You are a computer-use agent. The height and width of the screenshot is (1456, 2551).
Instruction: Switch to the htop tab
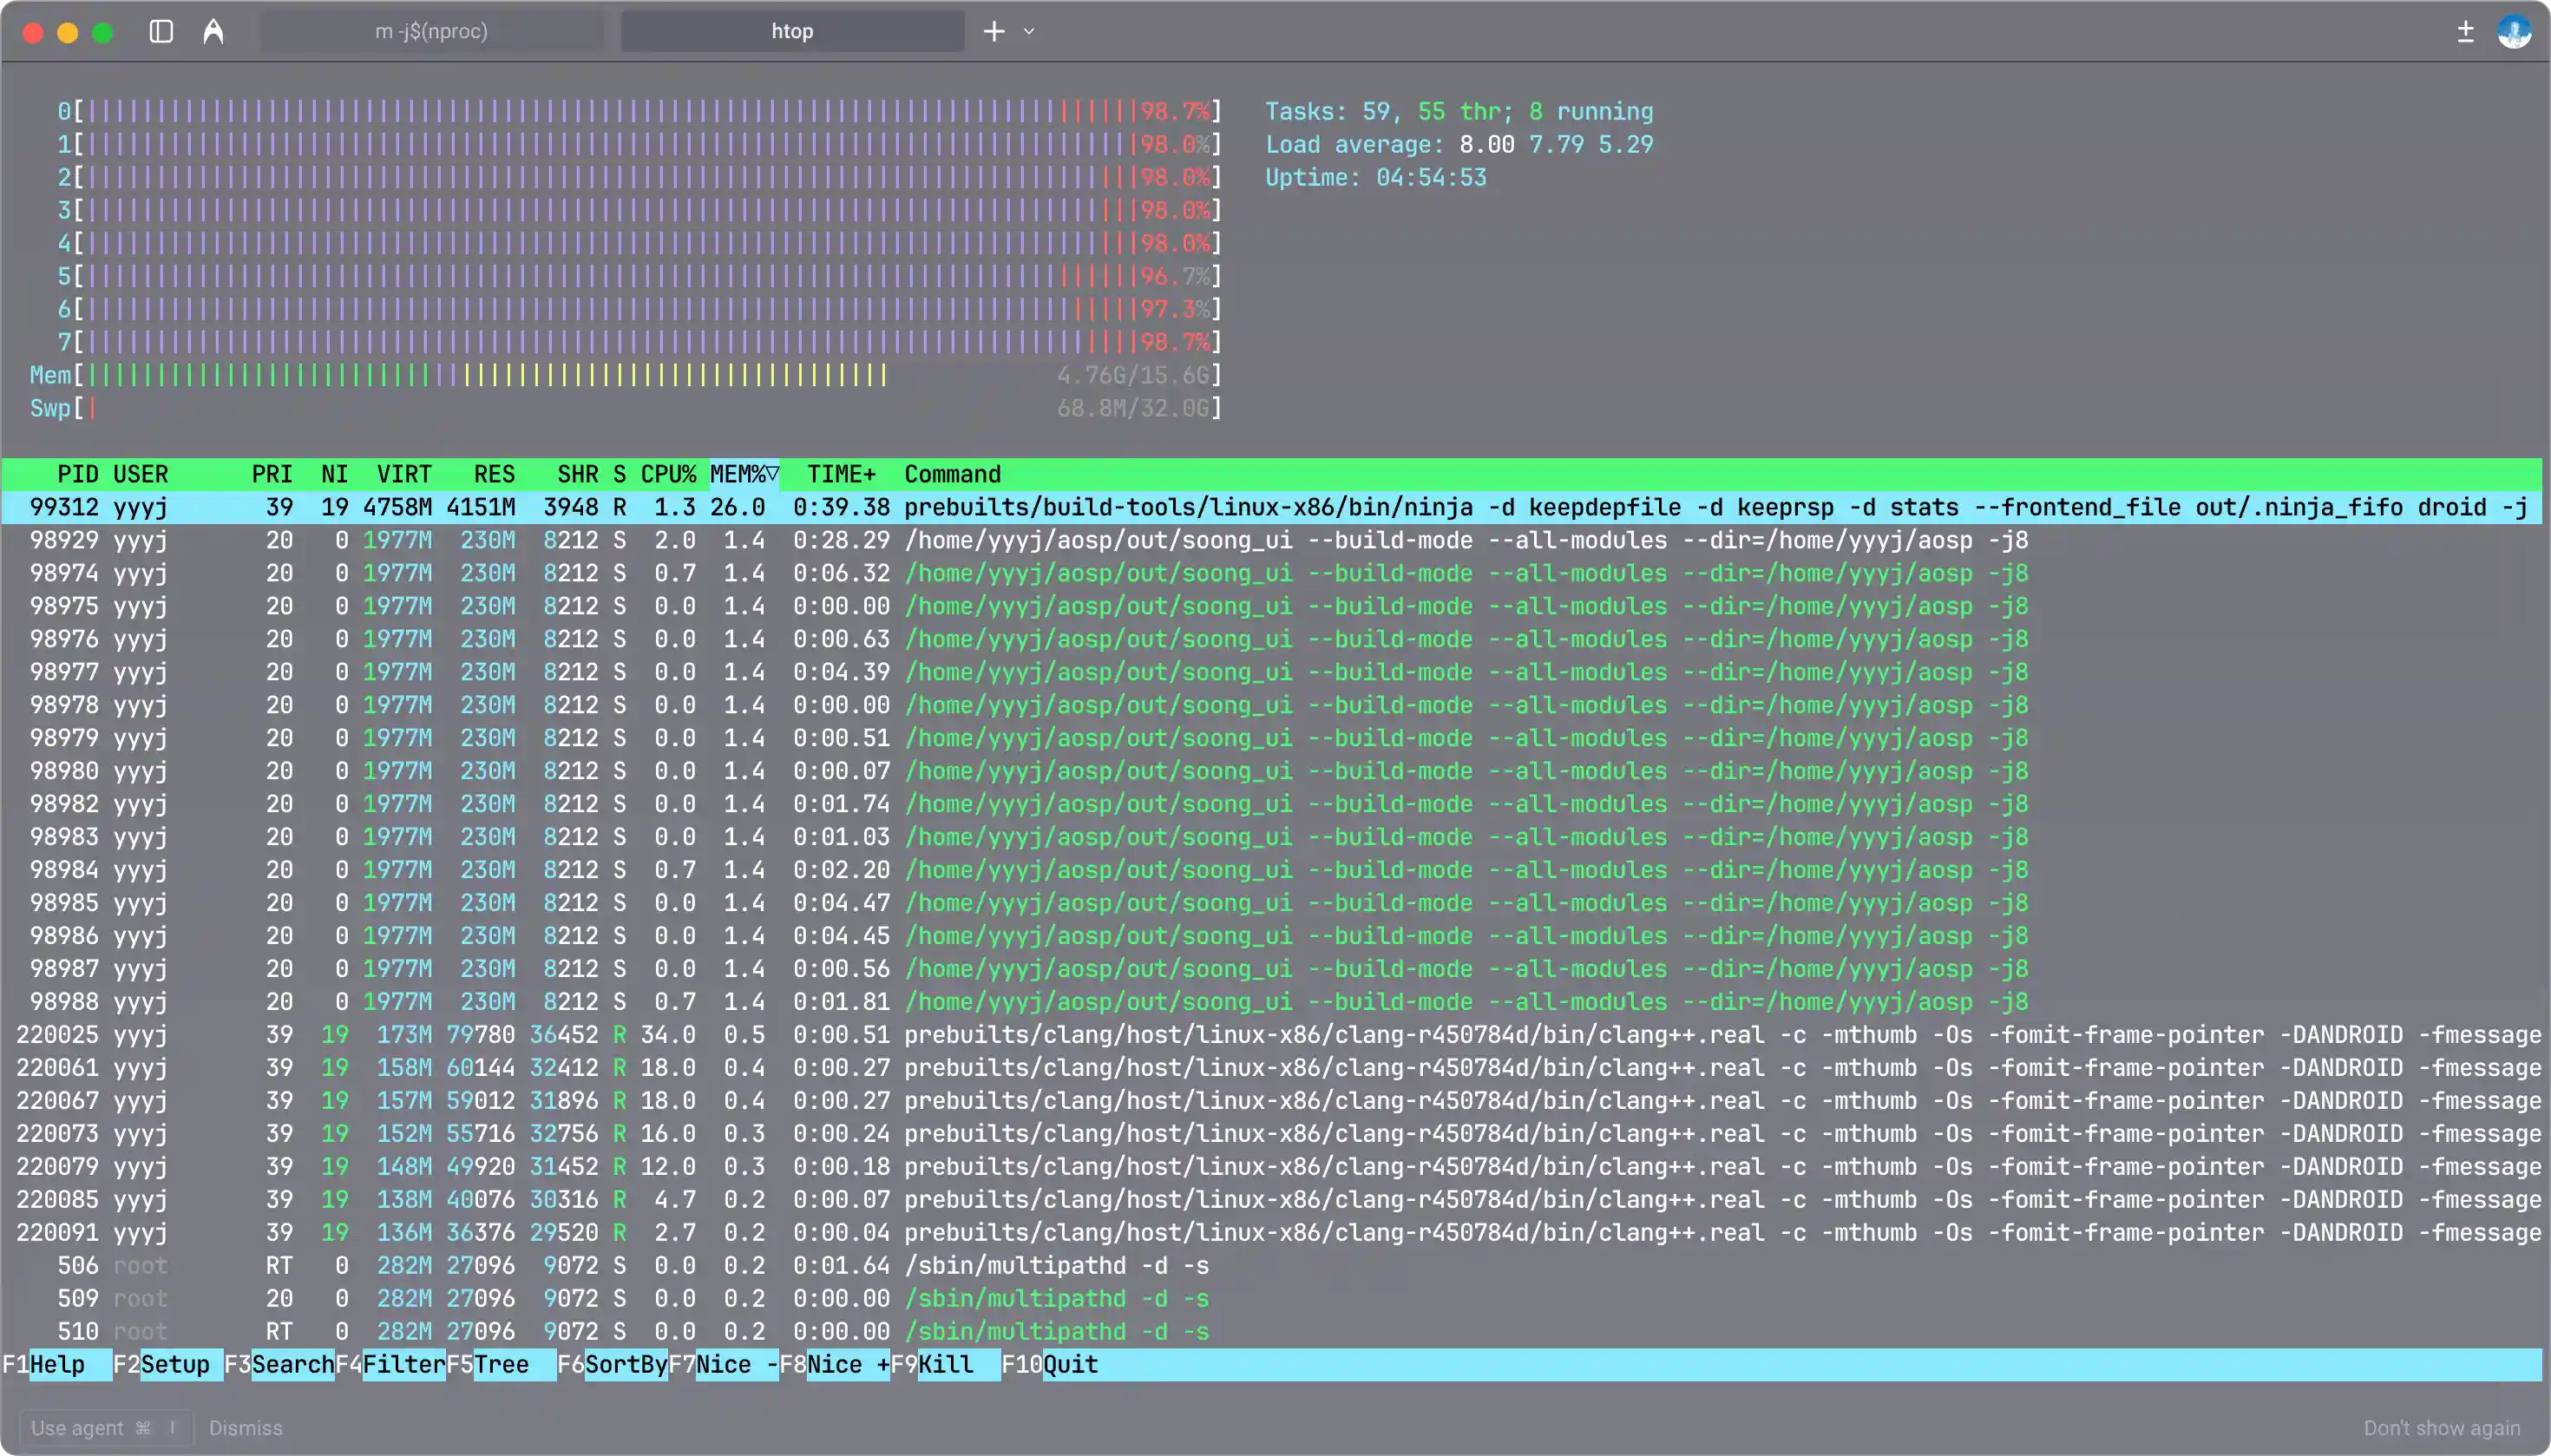click(x=791, y=31)
